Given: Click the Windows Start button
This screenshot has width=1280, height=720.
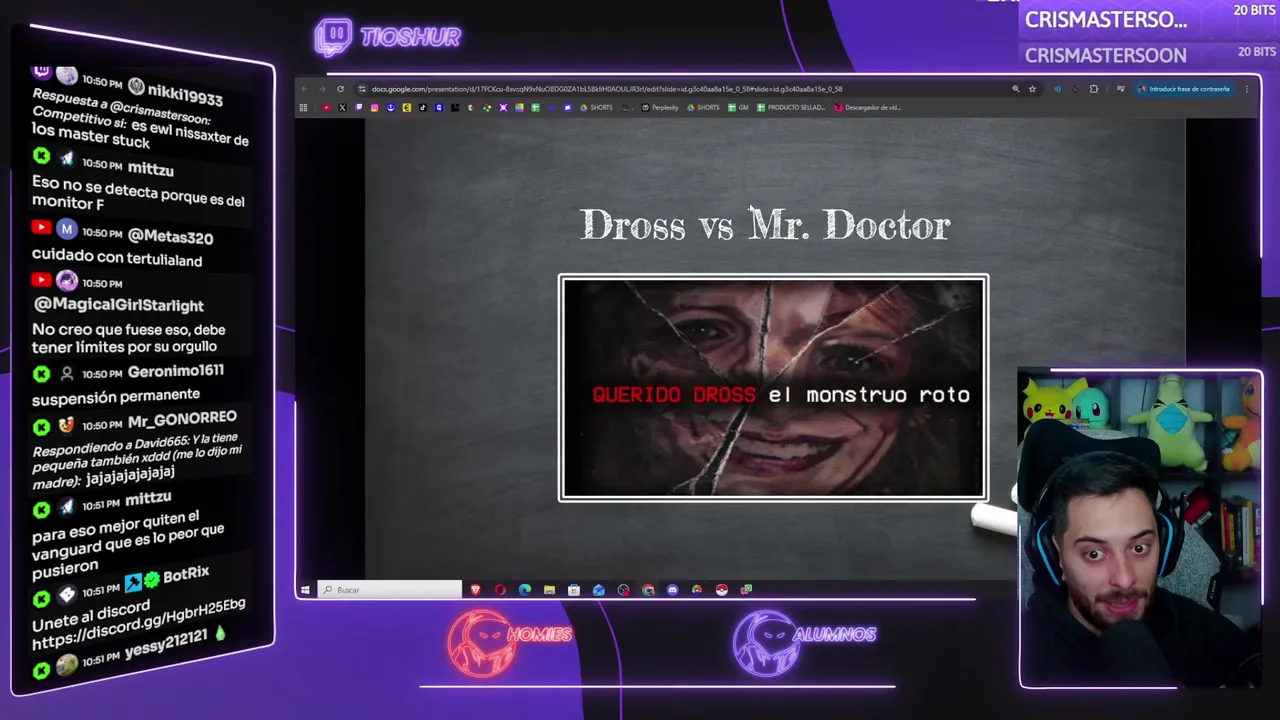Looking at the screenshot, I should (305, 590).
